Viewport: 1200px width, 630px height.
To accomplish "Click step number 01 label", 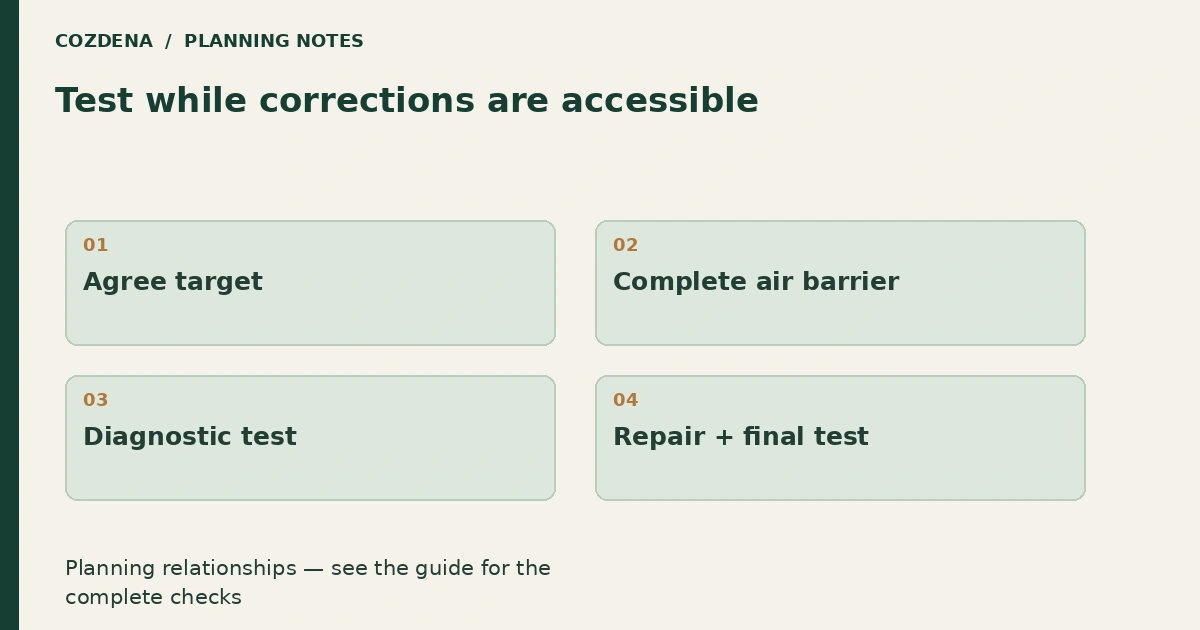I will (95, 245).
